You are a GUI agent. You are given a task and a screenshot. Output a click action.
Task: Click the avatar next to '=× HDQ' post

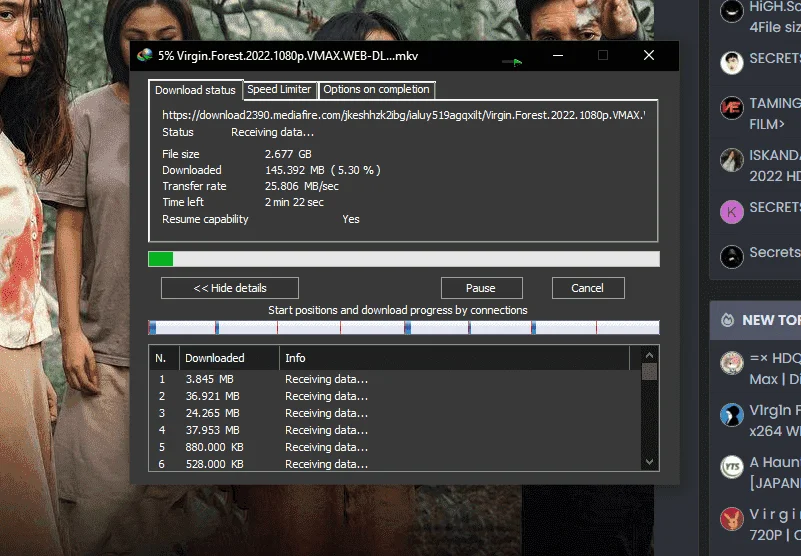732,363
